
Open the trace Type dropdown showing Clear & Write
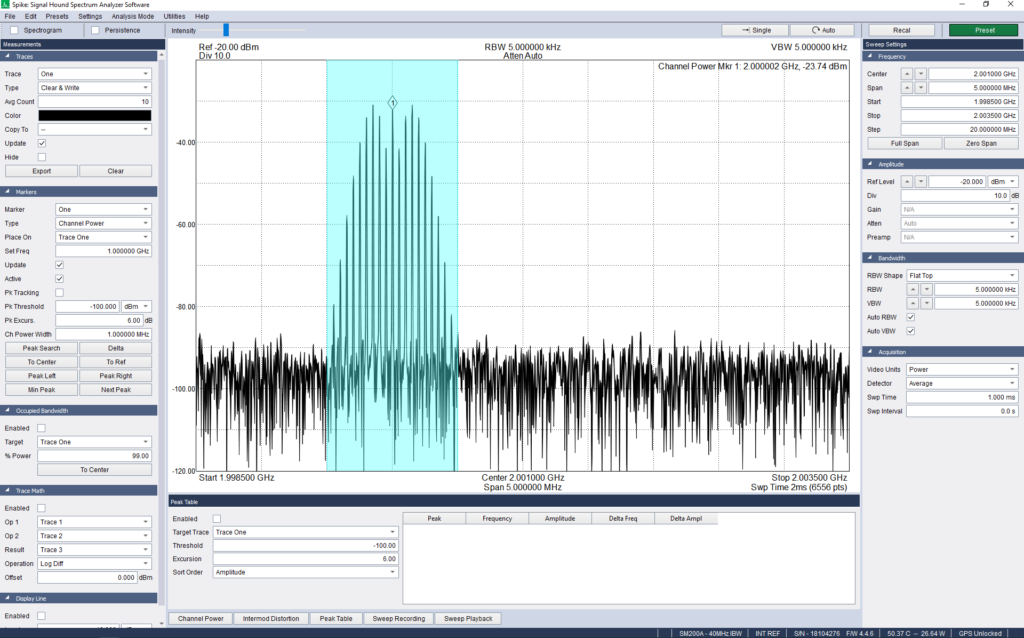pyautogui.click(x=94, y=87)
